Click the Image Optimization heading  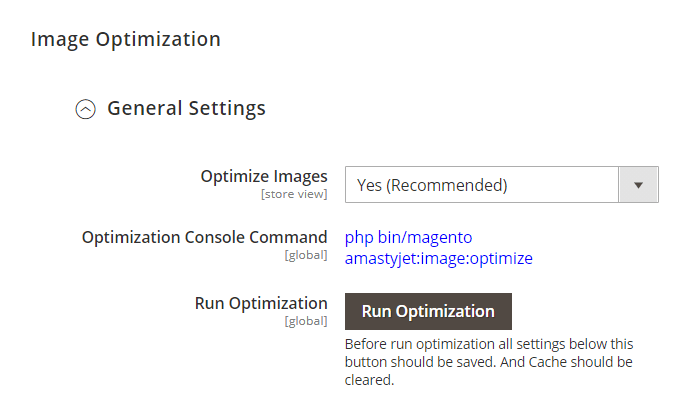125,40
